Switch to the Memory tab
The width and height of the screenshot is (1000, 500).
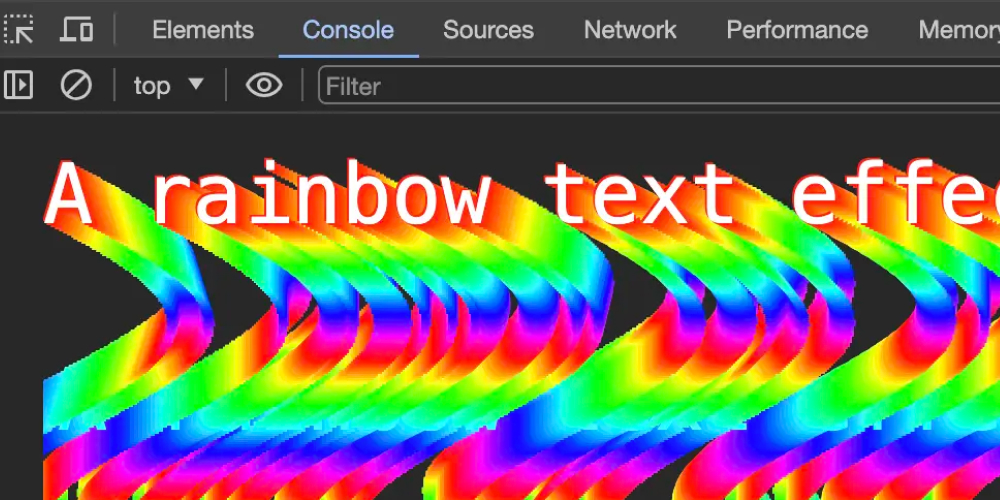tap(958, 30)
